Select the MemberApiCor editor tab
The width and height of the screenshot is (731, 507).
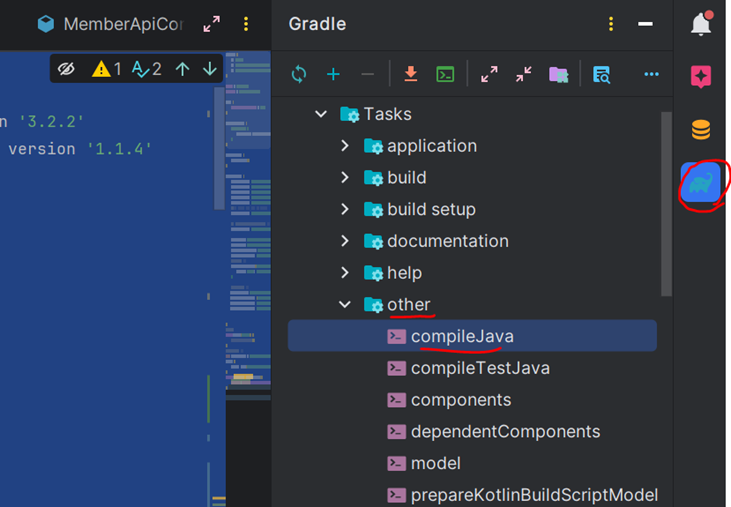click(111, 24)
